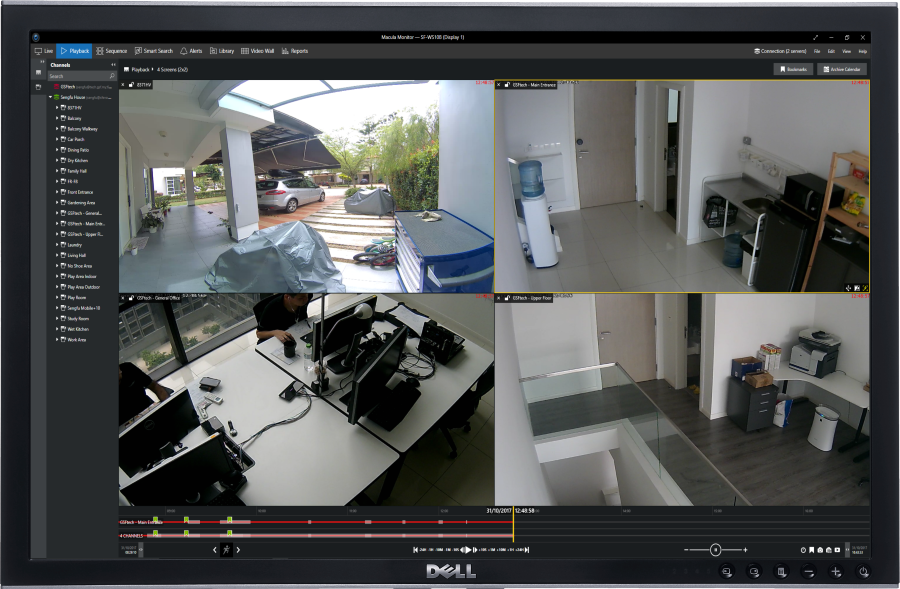Viewport: 900px width, 589px height.
Task: Expand the Balcony channel
Action: [x=57, y=118]
